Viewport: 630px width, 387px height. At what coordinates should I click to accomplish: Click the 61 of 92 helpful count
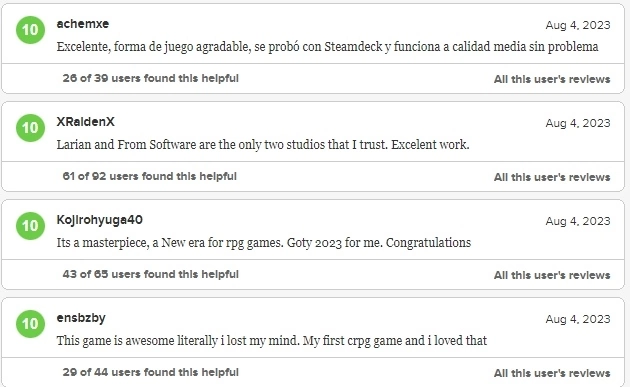[149, 176]
